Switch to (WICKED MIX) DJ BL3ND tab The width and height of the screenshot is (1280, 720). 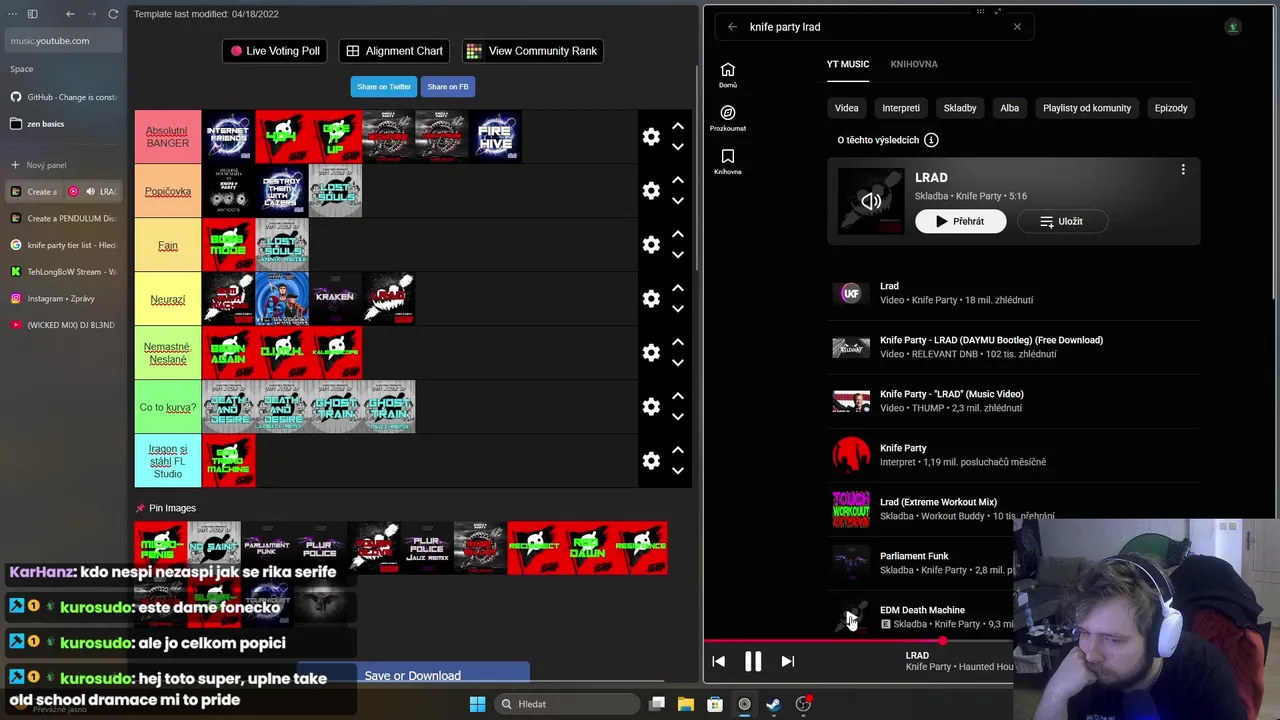tap(64, 325)
